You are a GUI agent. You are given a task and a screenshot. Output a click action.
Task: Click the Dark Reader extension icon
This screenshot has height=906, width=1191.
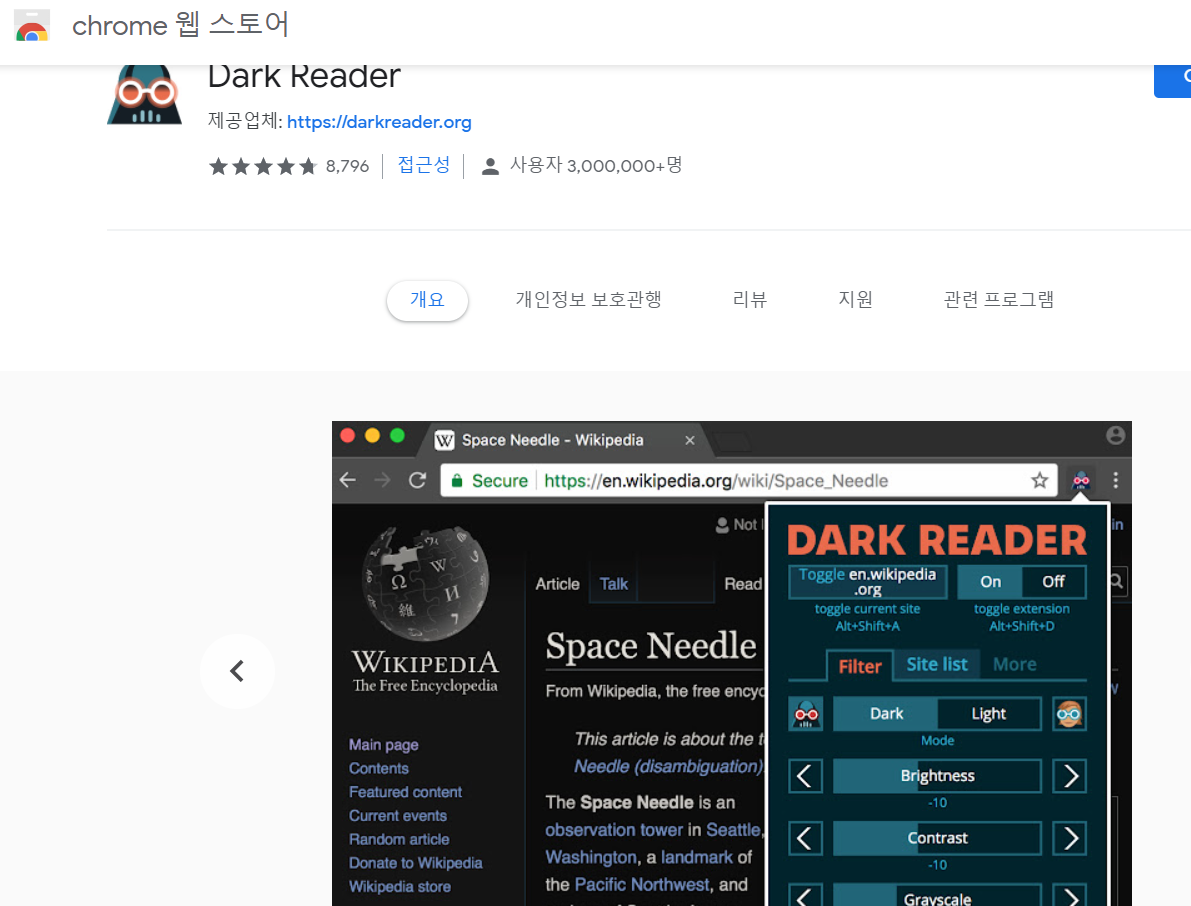pyautogui.click(x=144, y=94)
